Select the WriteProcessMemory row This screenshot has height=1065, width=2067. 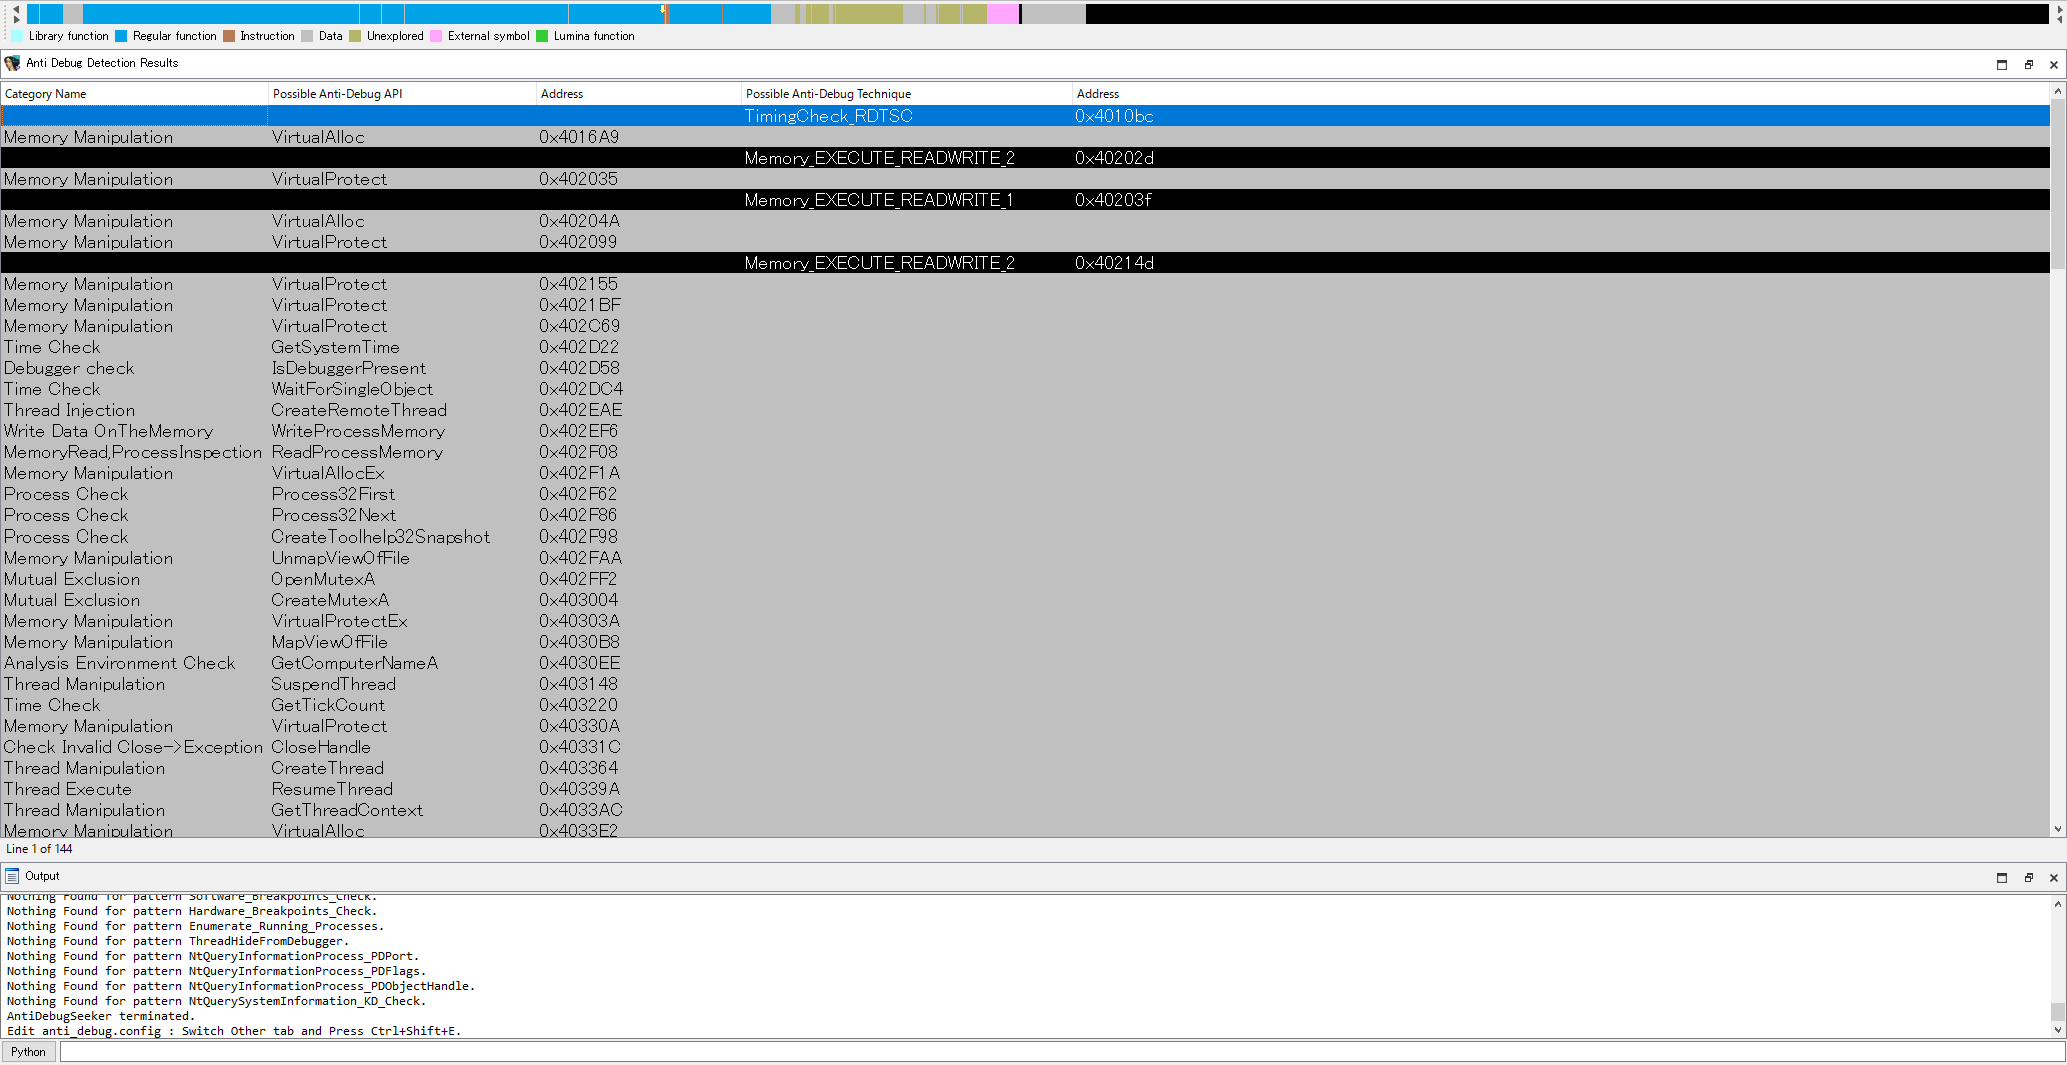tap(1025, 431)
